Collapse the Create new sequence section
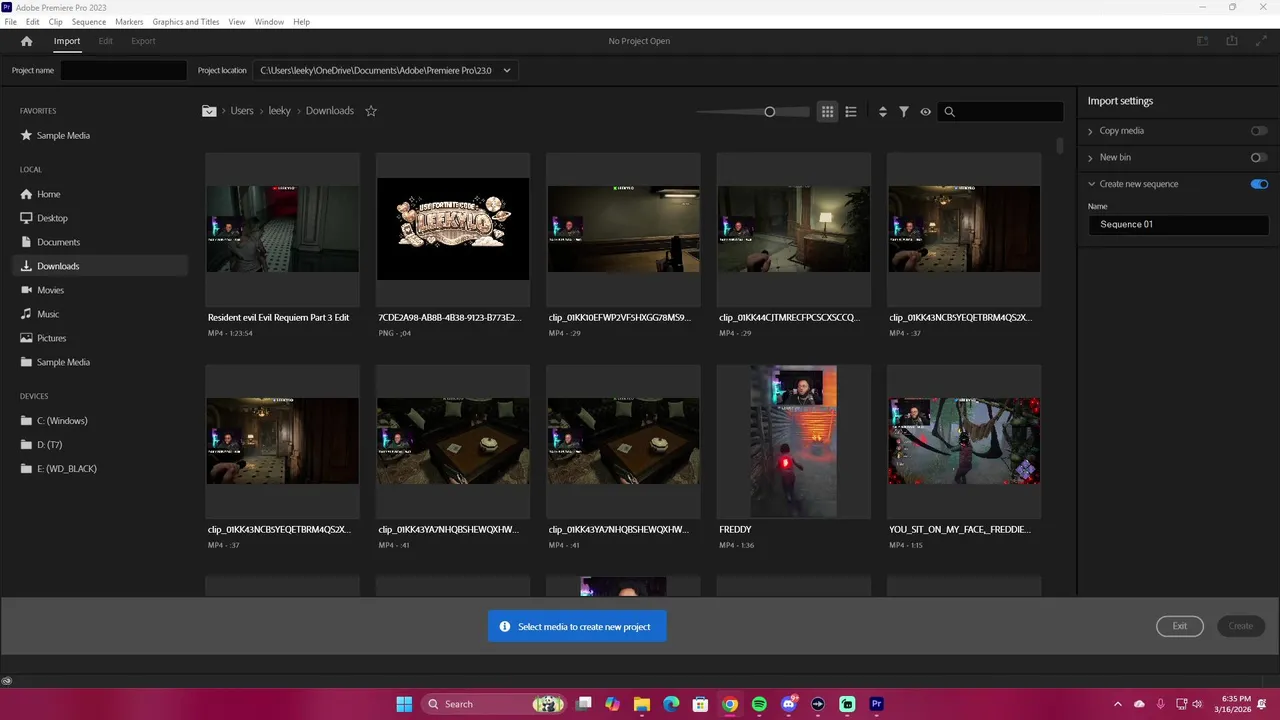The width and height of the screenshot is (1280, 720). (x=1091, y=184)
